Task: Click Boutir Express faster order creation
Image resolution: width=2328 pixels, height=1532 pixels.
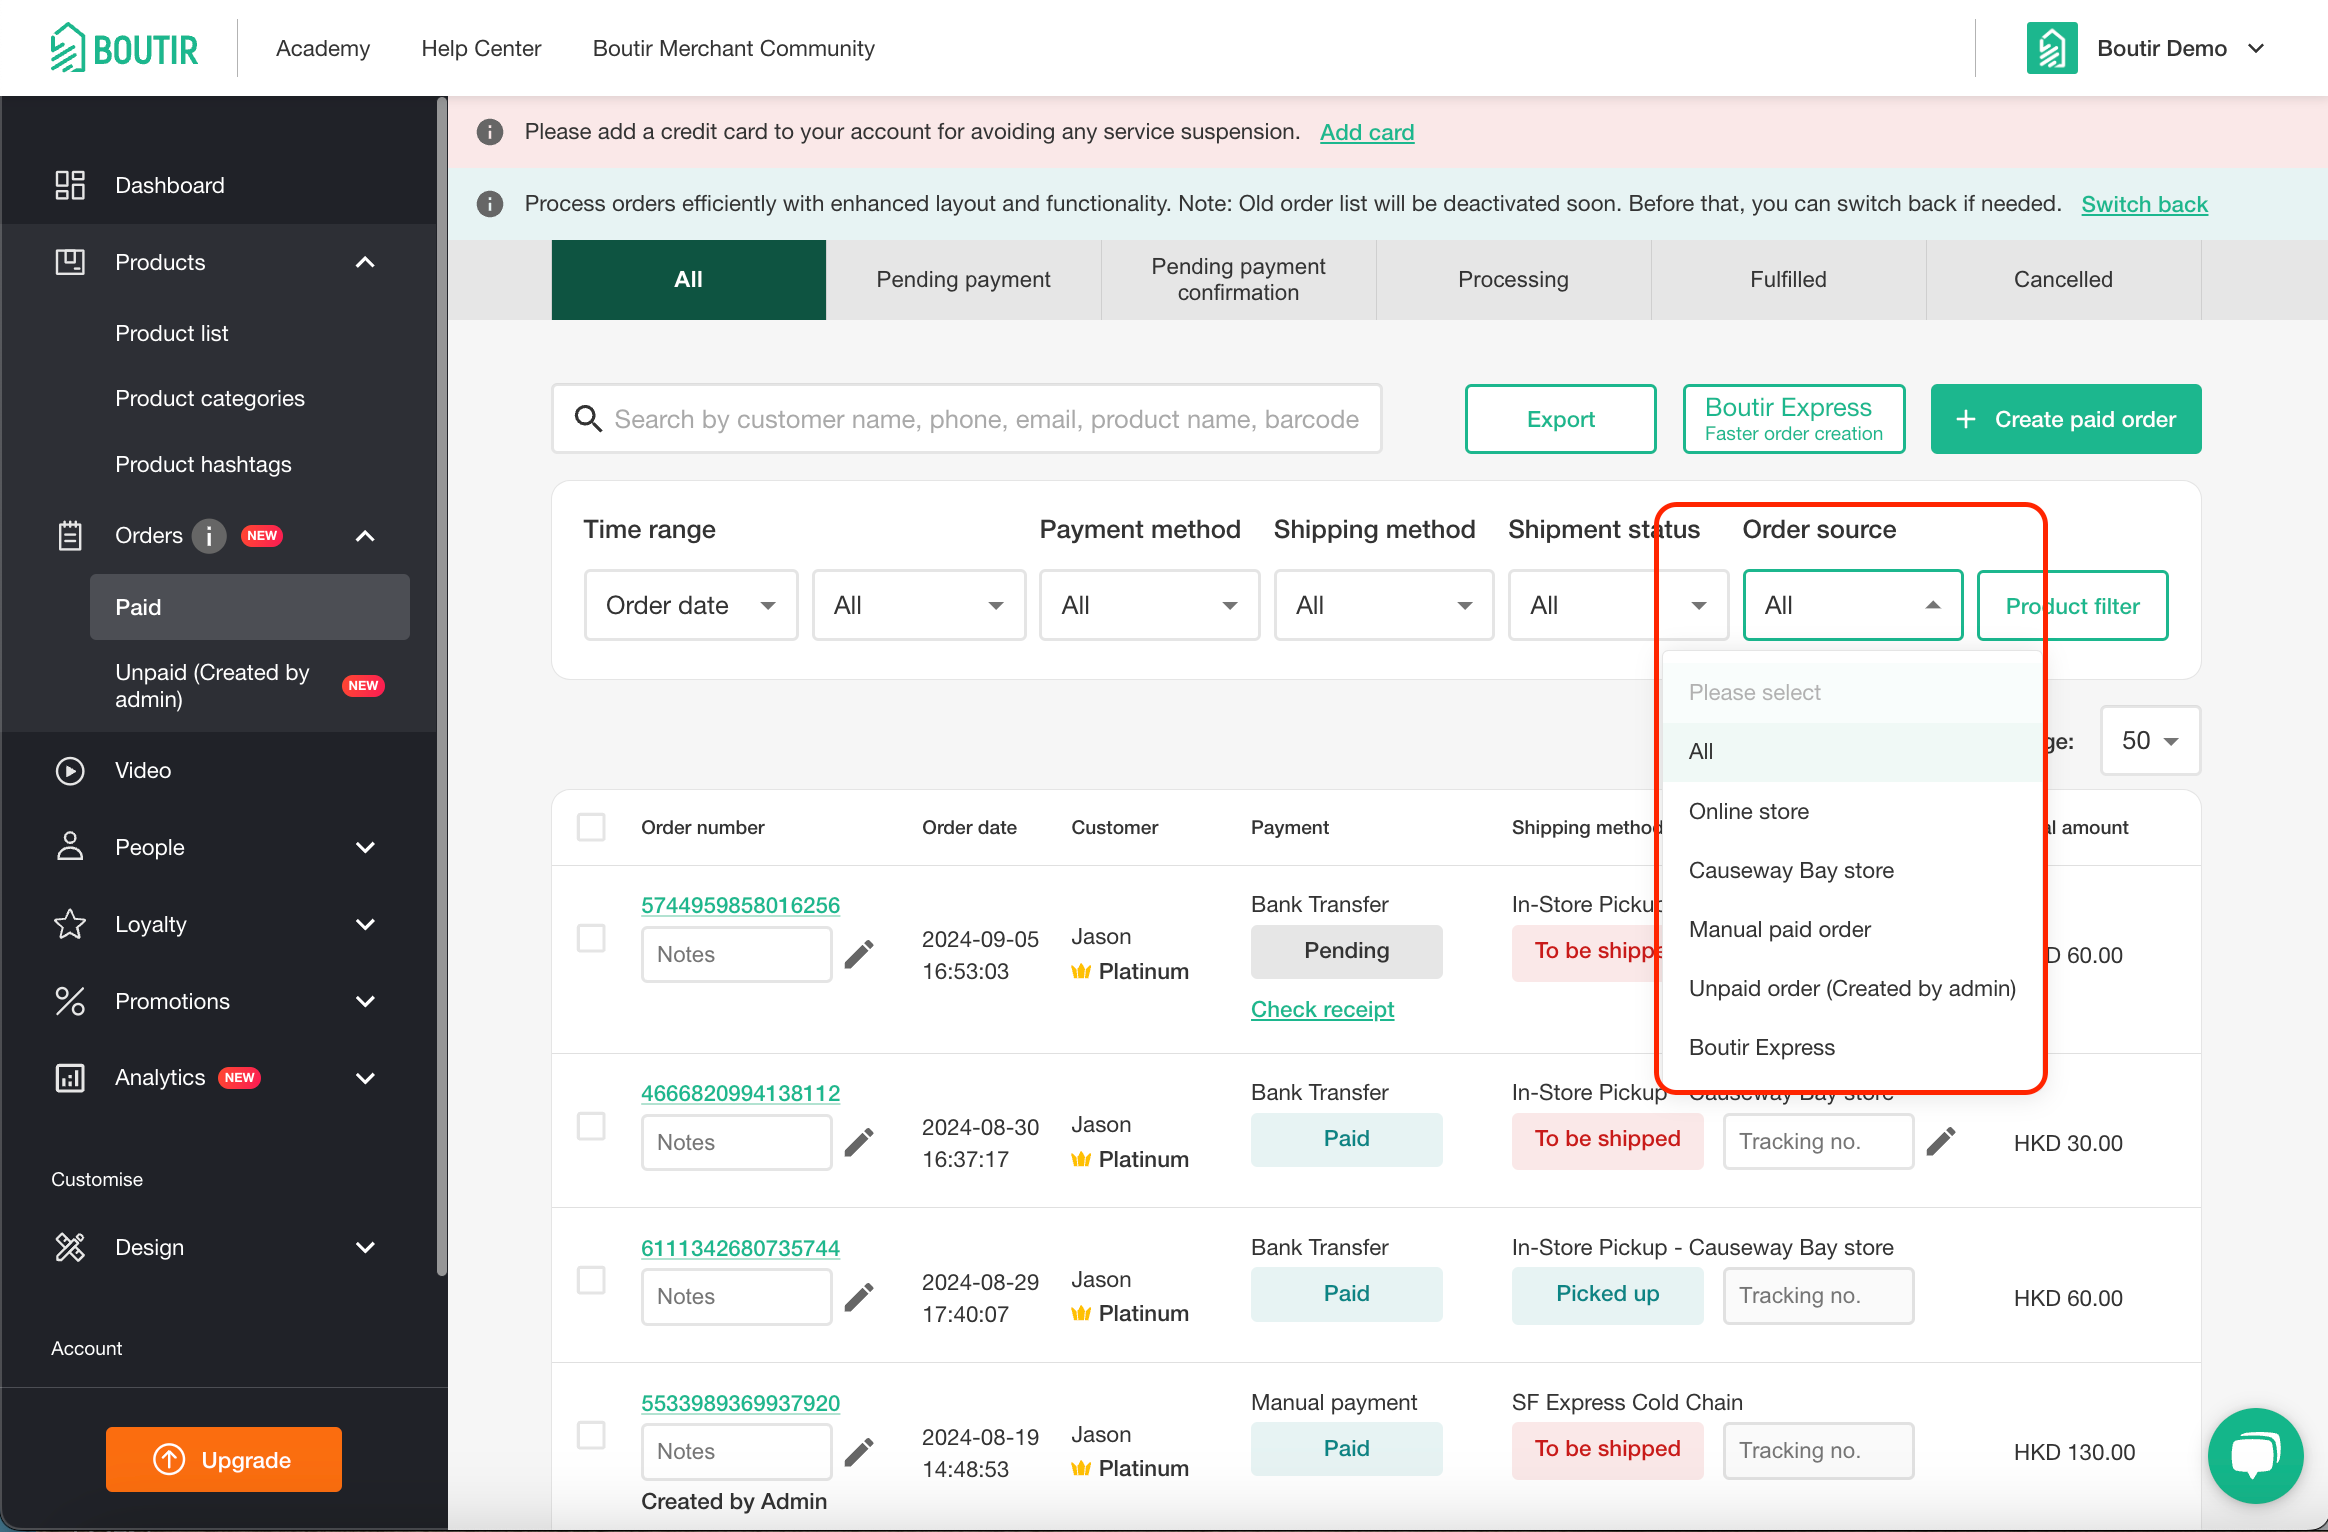Action: pyautogui.click(x=1794, y=419)
